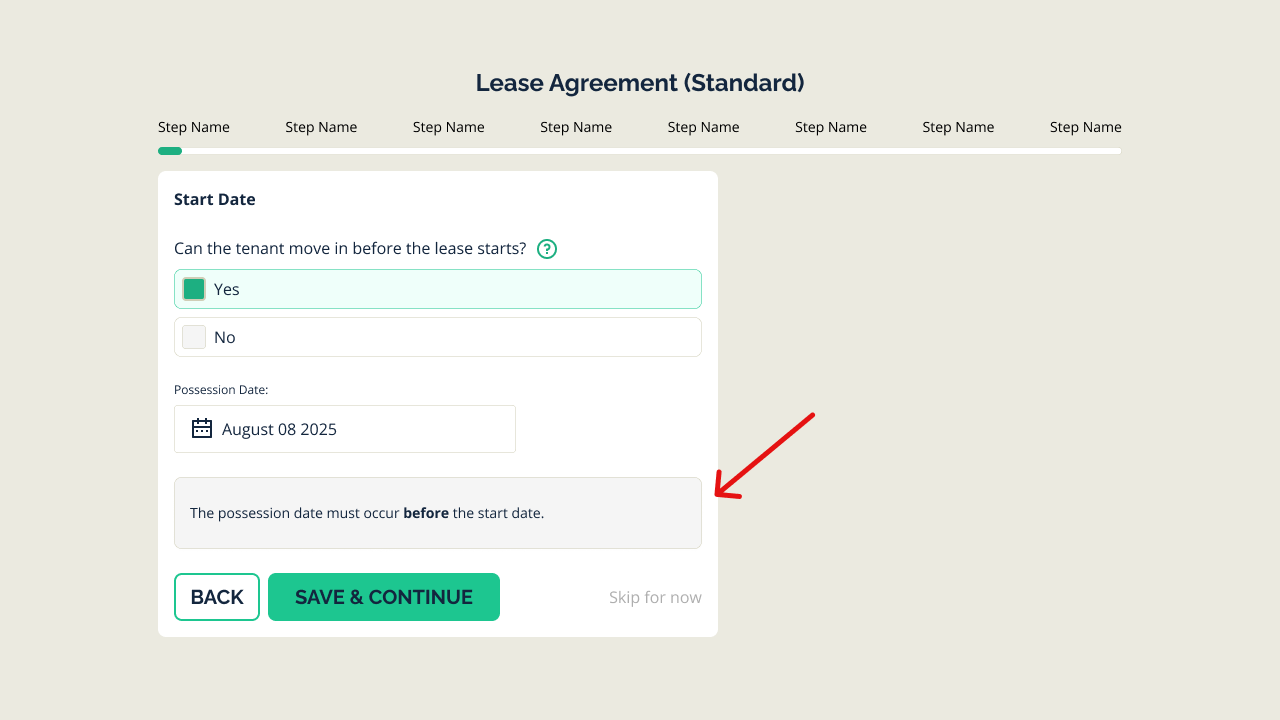Select the Start Date heading

[x=214, y=199]
